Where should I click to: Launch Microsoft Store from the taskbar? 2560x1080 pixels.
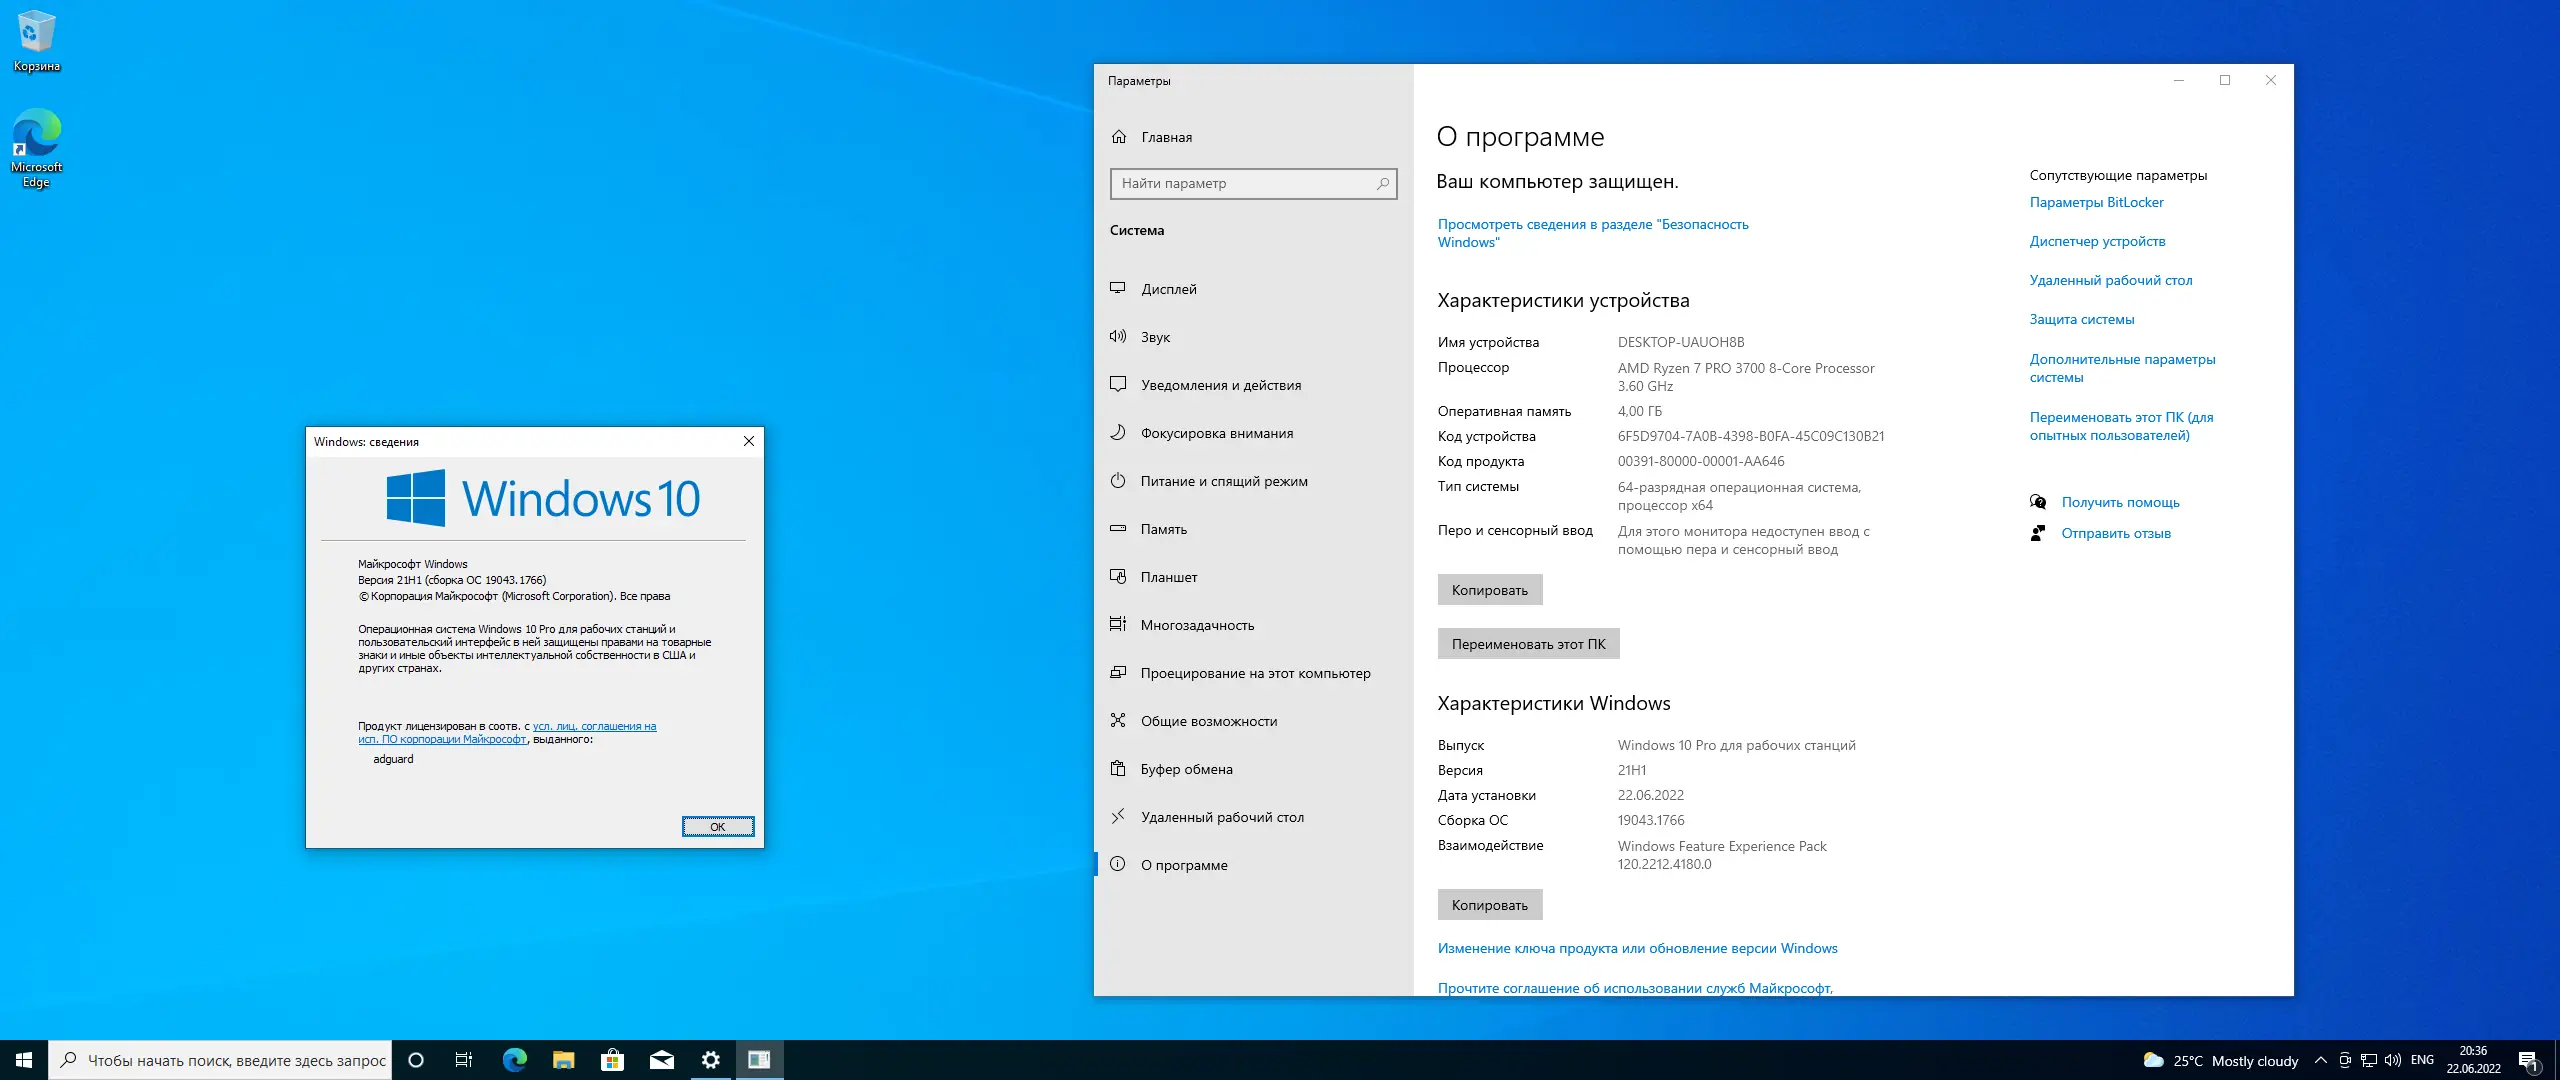pyautogui.click(x=612, y=1060)
